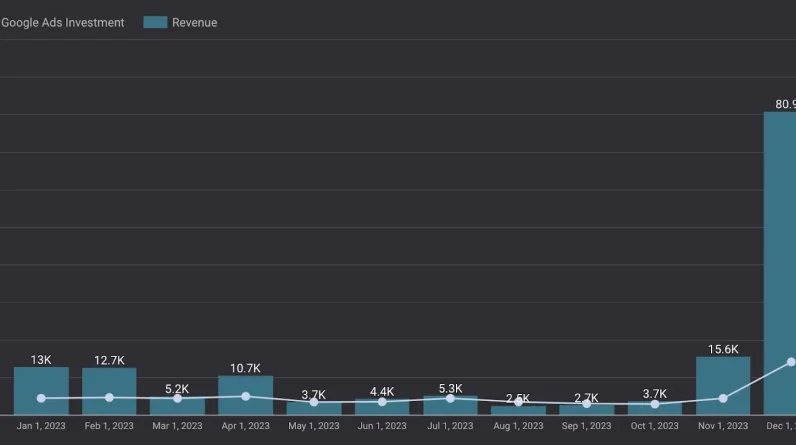Click the line data point for March 2023
The image size is (796, 445).
click(177, 399)
